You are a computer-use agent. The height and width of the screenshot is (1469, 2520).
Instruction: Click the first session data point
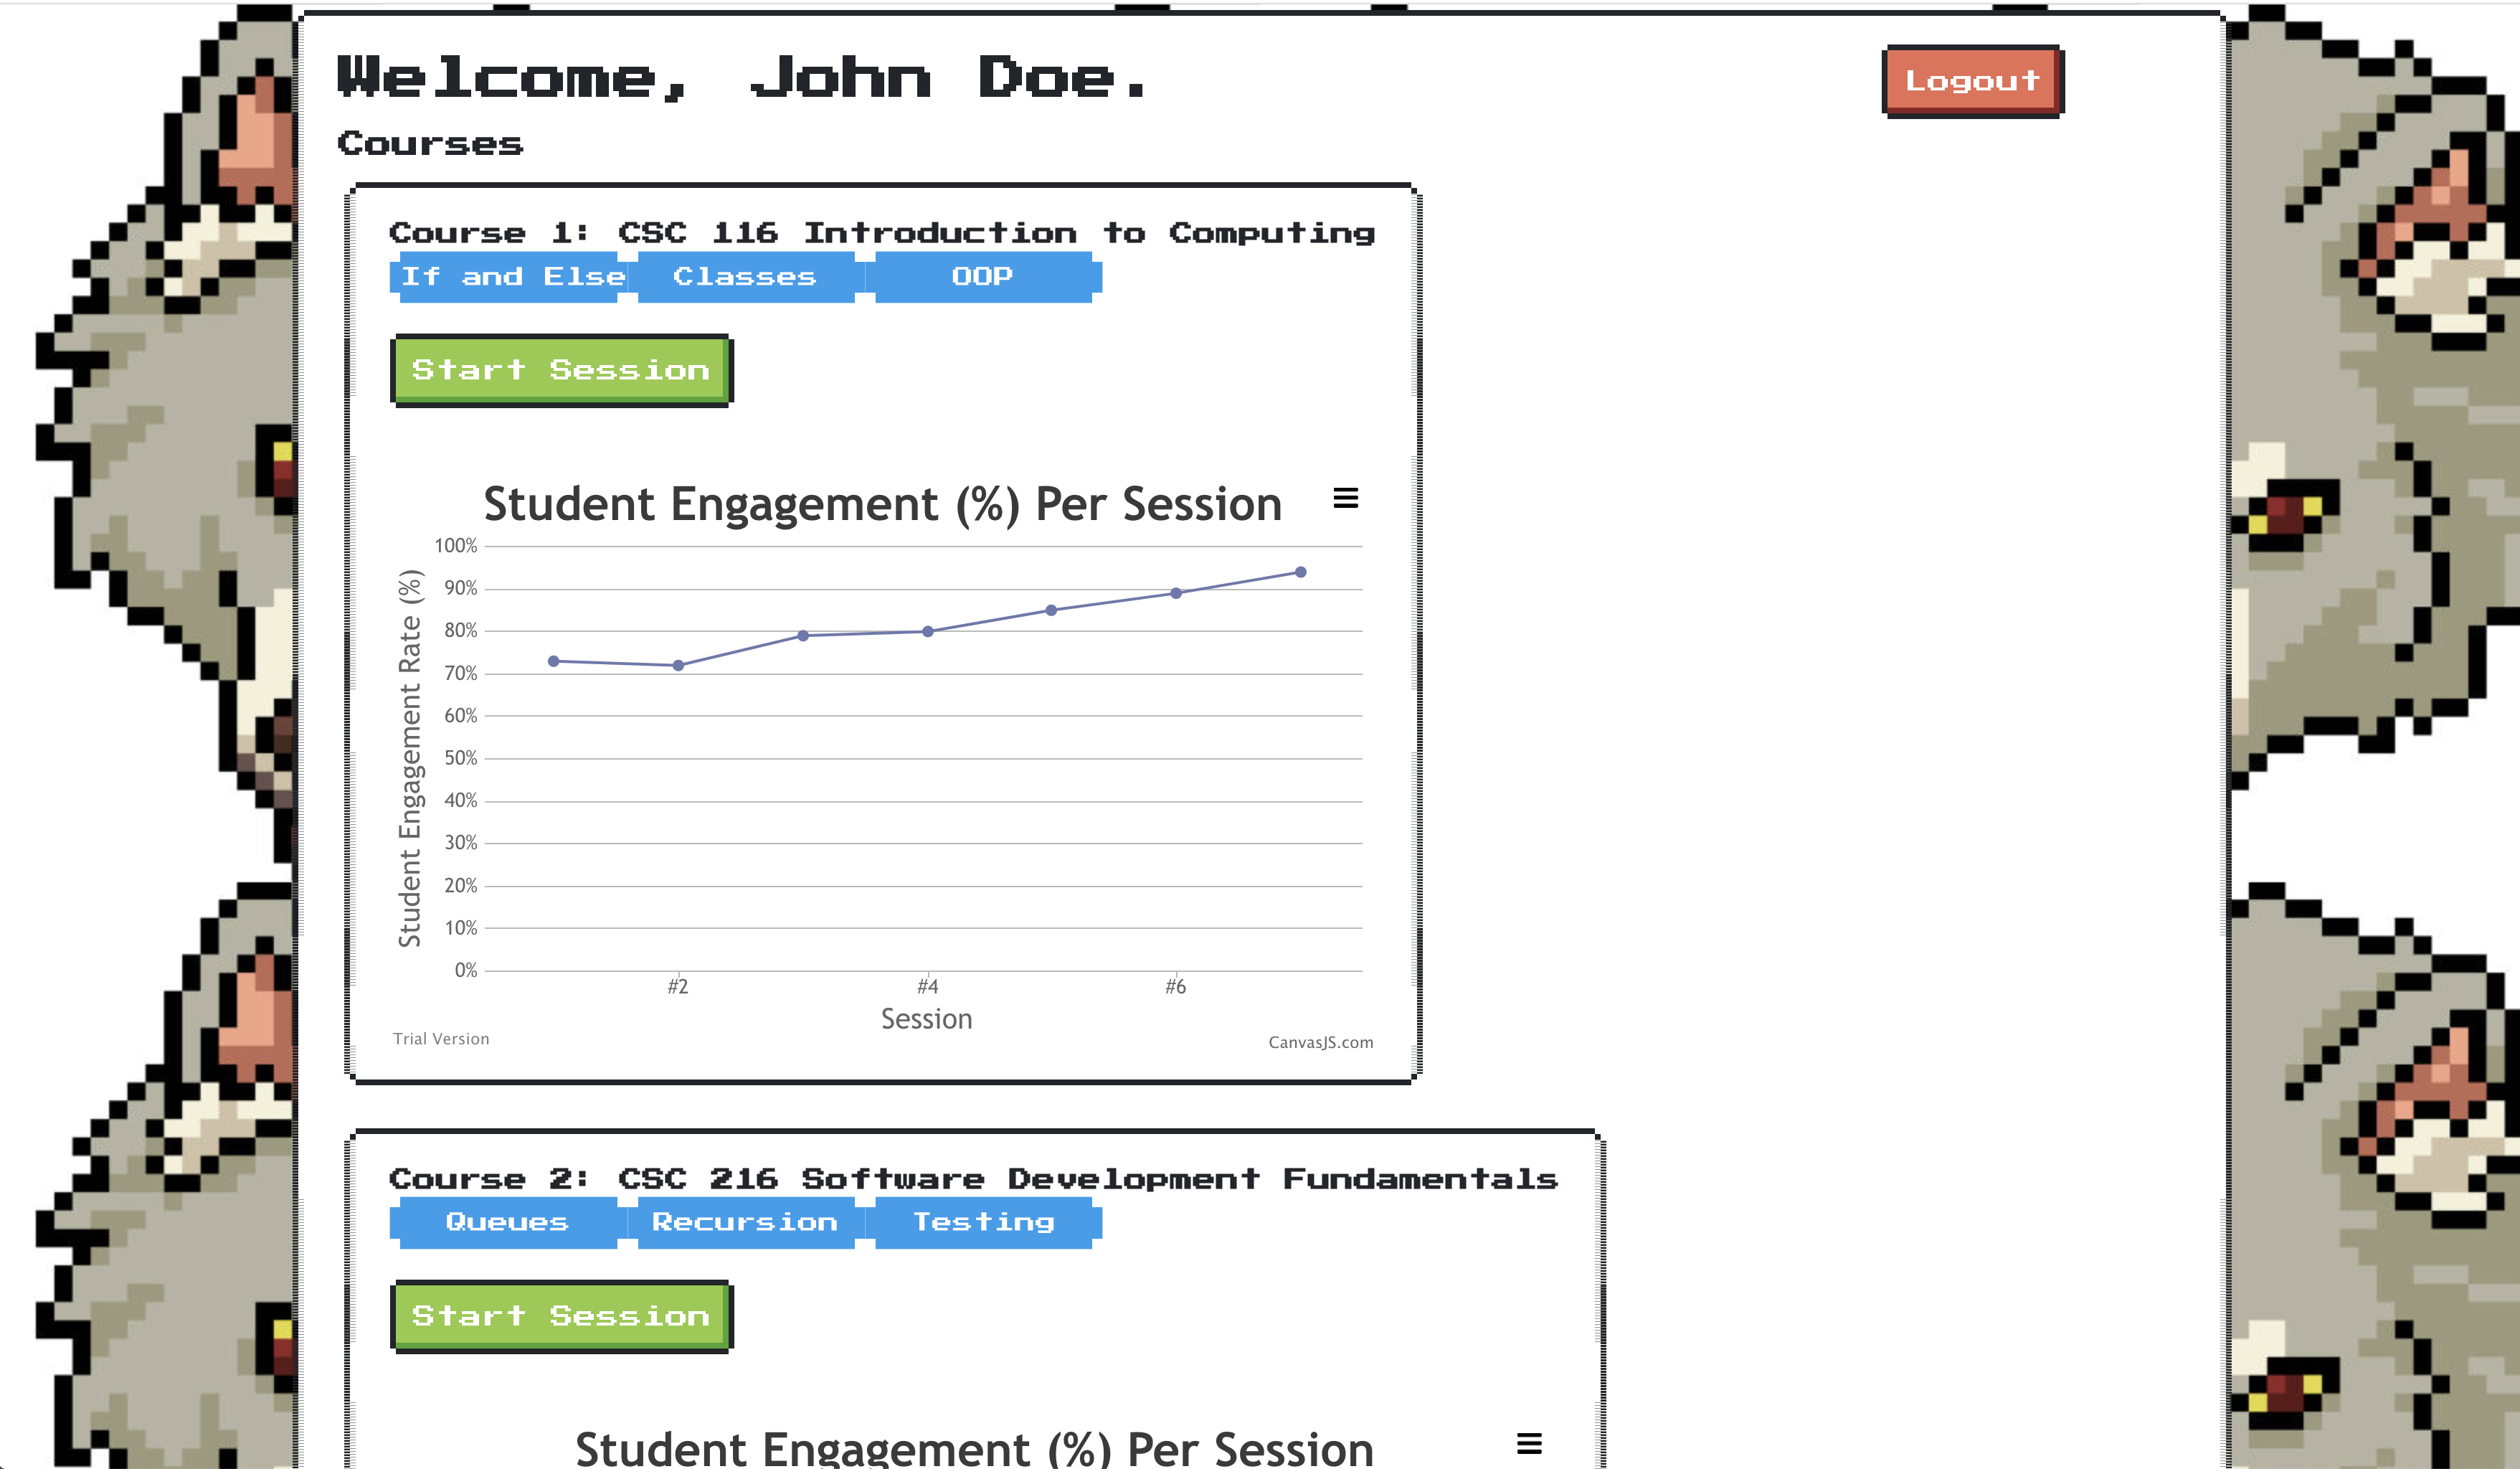pos(553,661)
